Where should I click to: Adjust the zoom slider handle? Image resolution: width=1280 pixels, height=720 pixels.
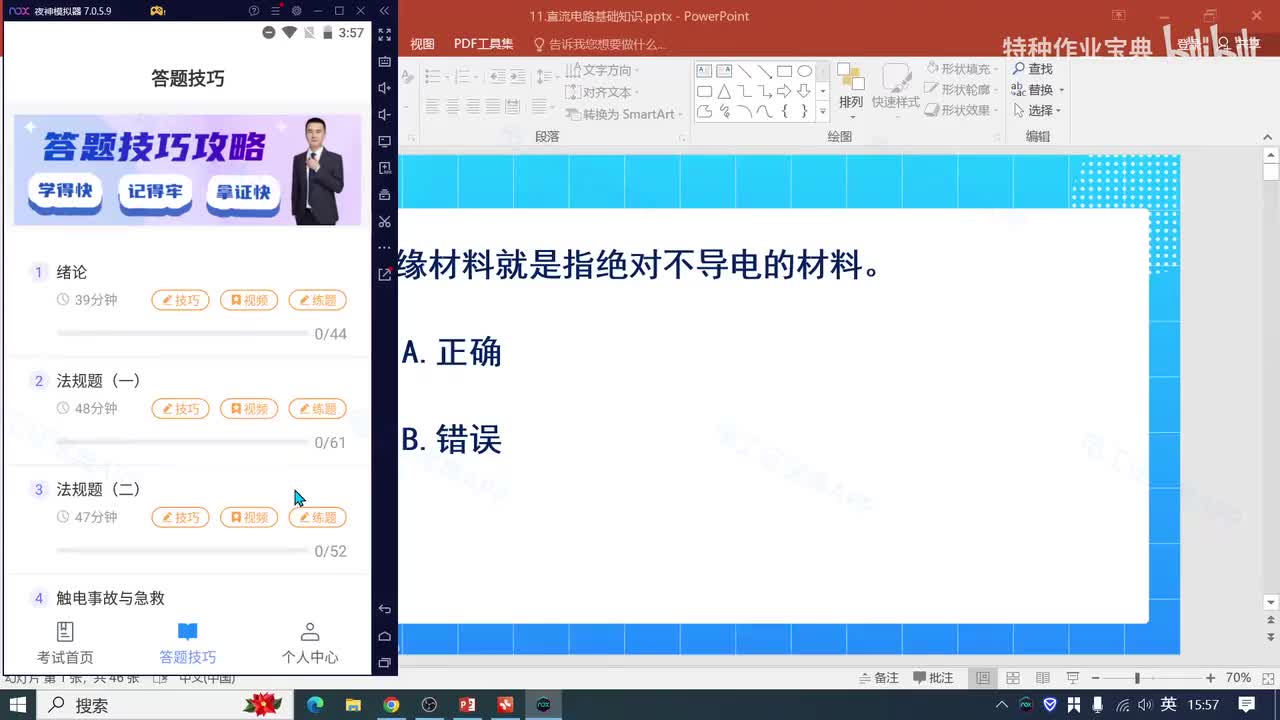[x=1137, y=678]
